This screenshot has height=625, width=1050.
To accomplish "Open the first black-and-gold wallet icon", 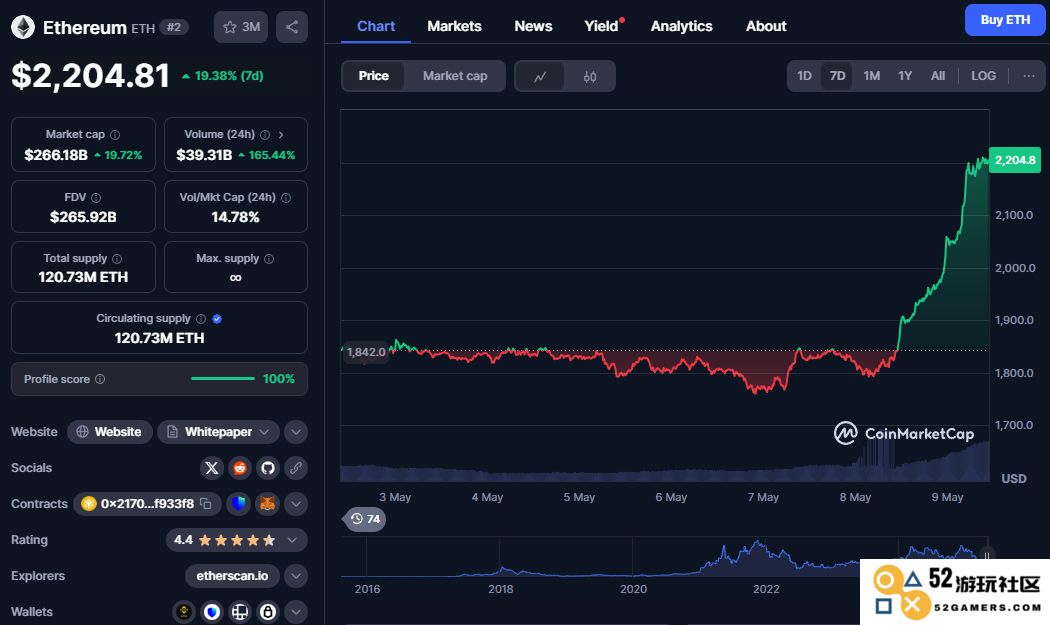I will (x=183, y=612).
